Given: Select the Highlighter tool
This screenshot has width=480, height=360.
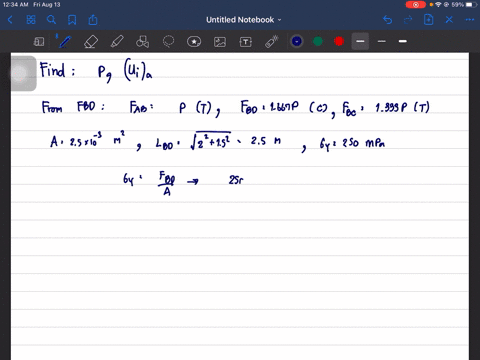Looking at the screenshot, I should [117, 42].
